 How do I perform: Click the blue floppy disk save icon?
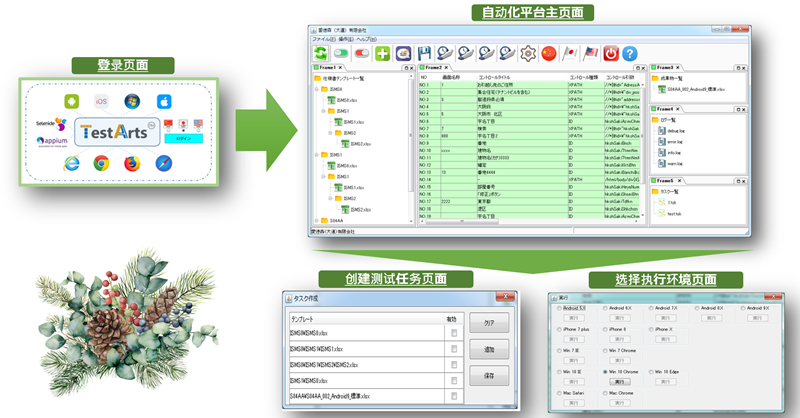pos(425,52)
